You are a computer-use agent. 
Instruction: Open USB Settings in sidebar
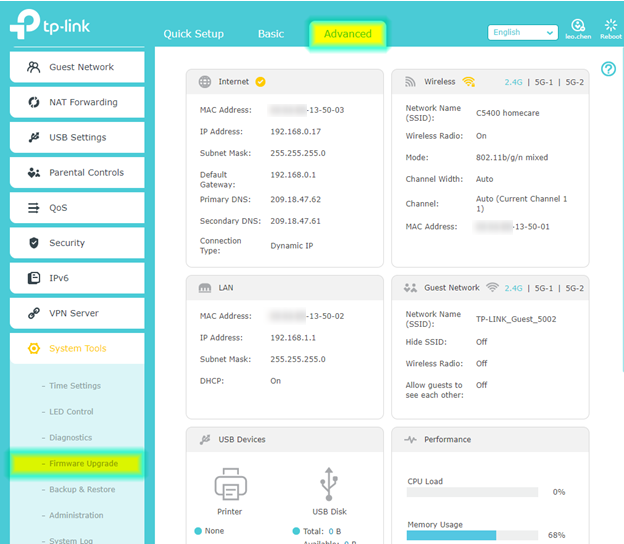coord(77,137)
